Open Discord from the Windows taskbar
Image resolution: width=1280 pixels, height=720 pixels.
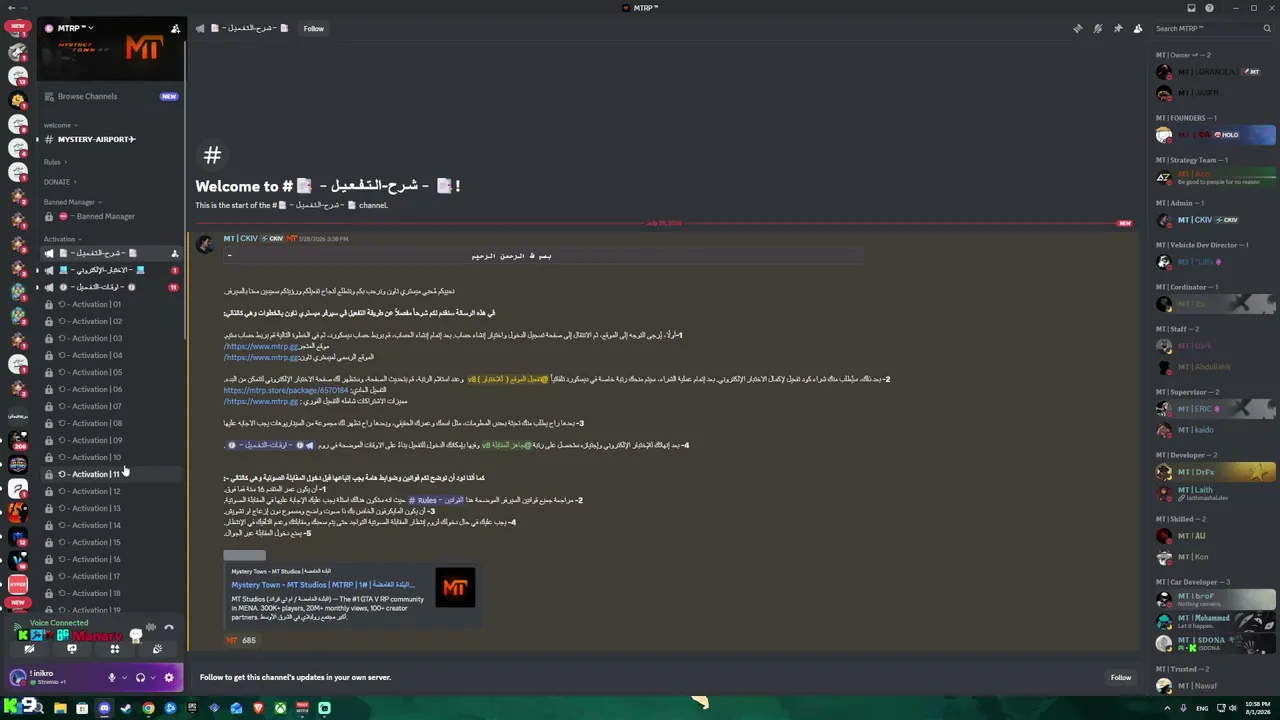coord(104,708)
